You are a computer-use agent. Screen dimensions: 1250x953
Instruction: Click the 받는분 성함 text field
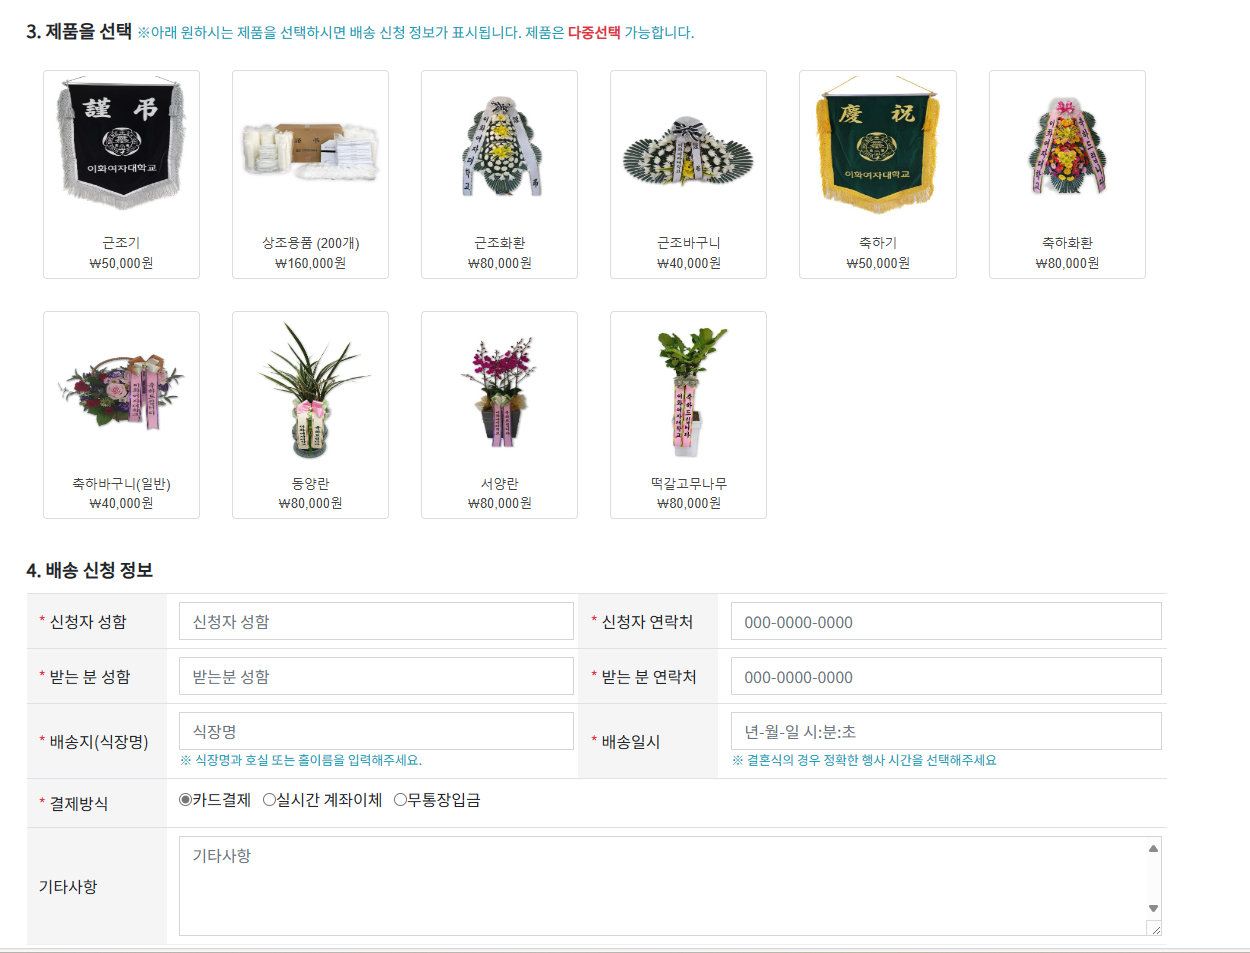[x=376, y=676]
